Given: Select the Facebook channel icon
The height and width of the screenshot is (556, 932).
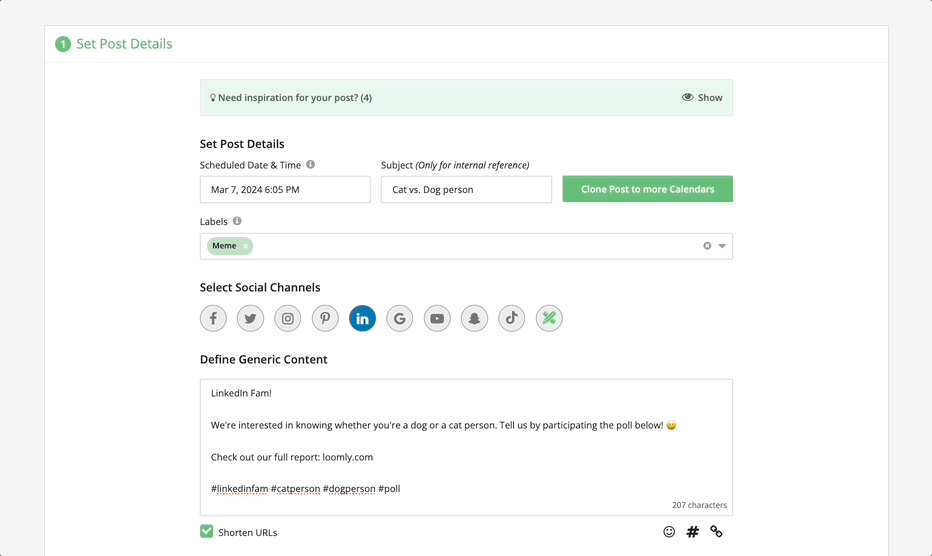Looking at the screenshot, I should 213,318.
